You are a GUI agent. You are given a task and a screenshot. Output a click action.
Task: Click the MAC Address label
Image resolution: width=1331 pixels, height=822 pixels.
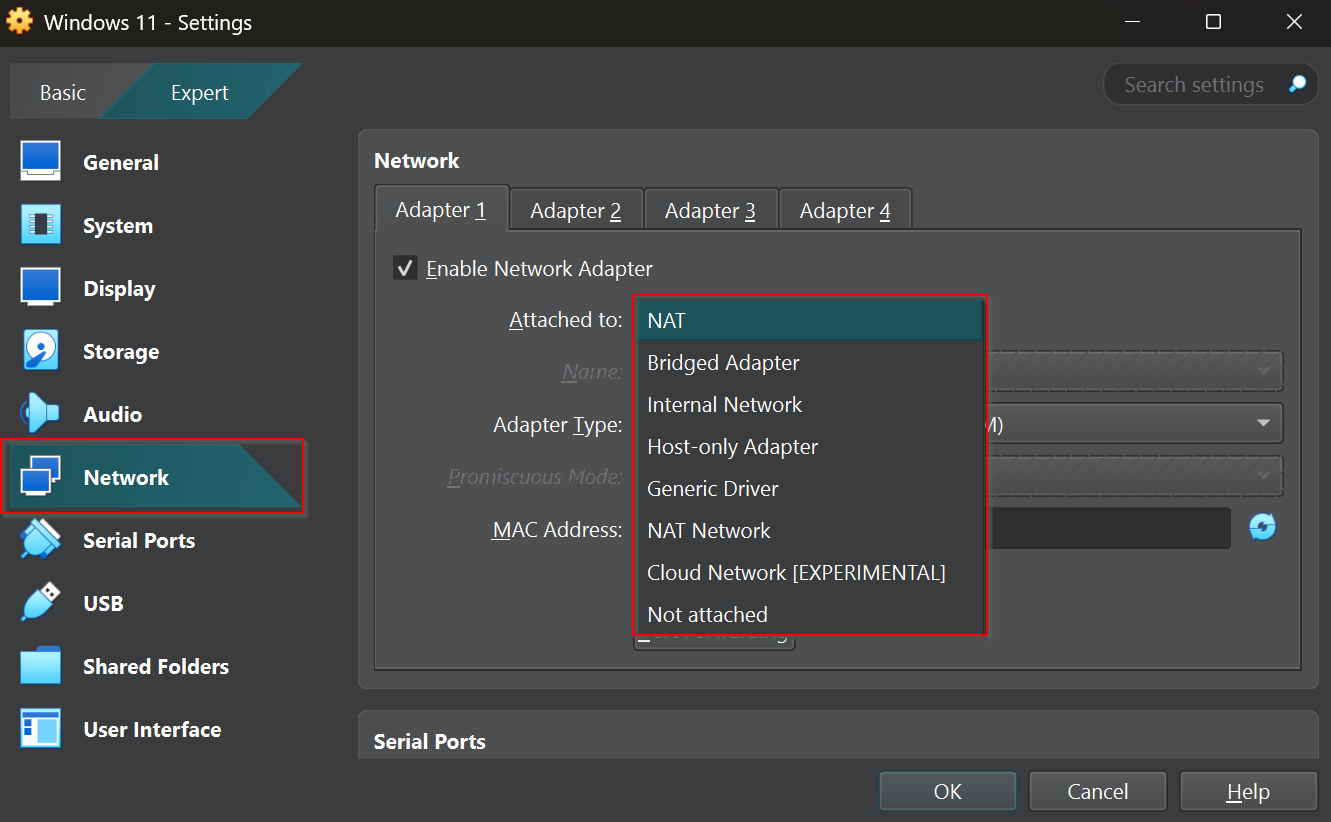[558, 529]
